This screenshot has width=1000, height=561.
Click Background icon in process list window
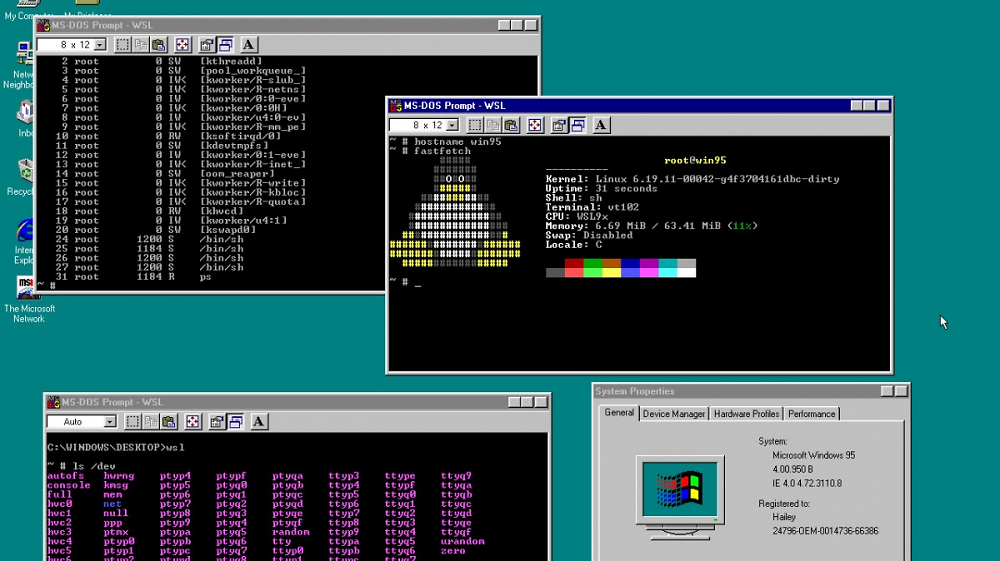coord(225,45)
